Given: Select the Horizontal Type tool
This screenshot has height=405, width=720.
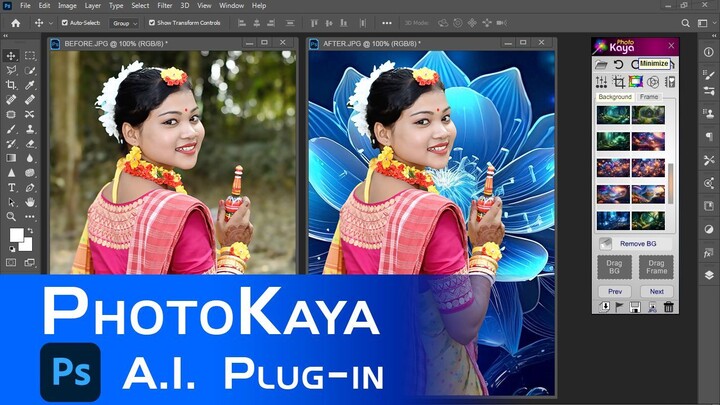Looking at the screenshot, I should pyautogui.click(x=11, y=187).
